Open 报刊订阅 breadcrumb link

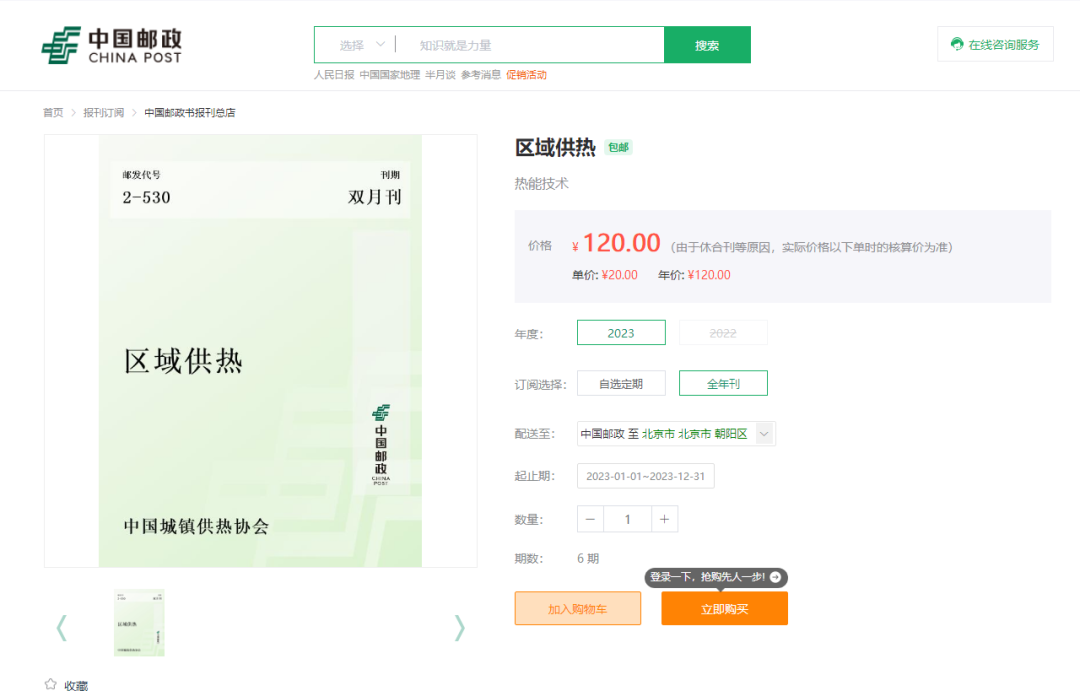(x=103, y=113)
